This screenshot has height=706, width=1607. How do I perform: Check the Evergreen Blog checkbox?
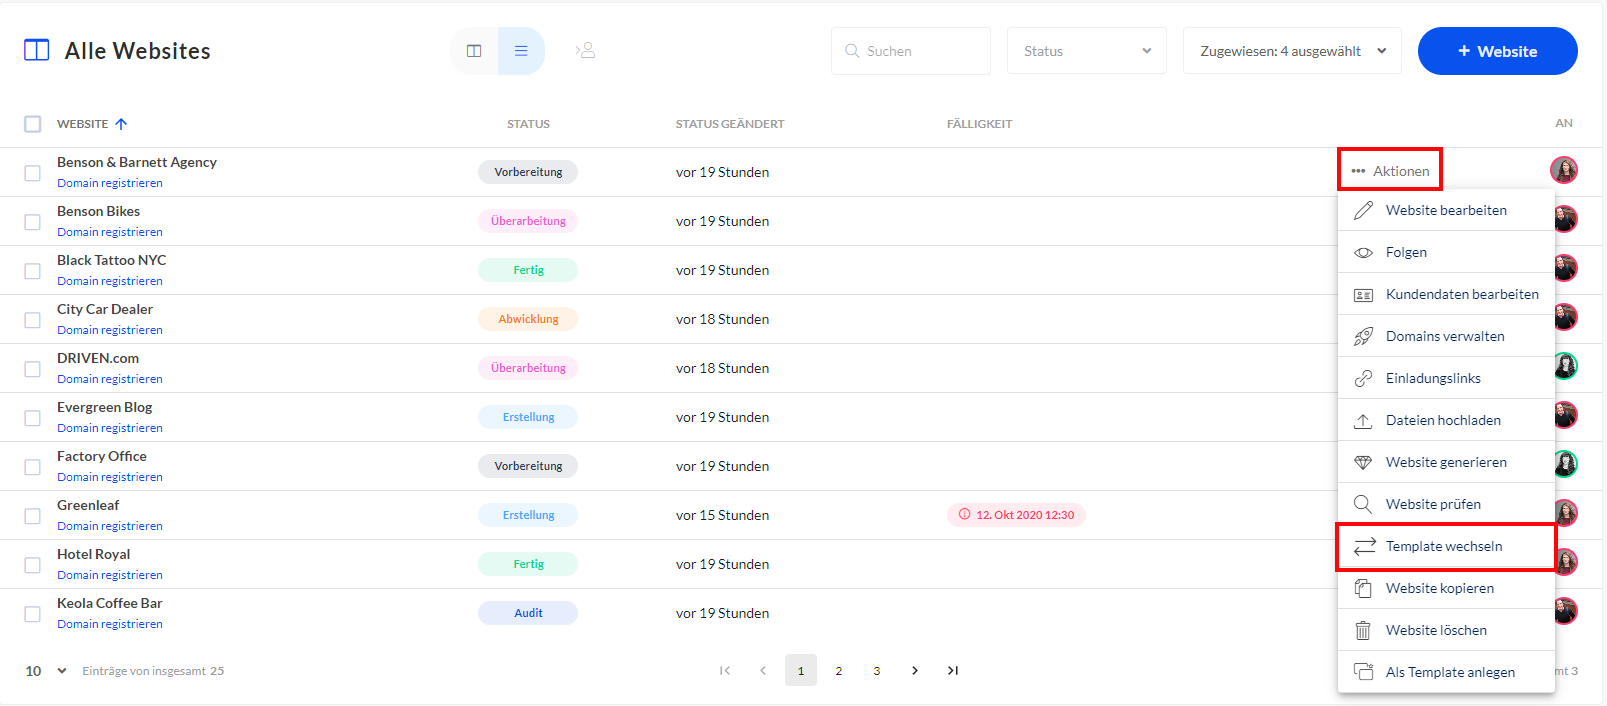33,418
